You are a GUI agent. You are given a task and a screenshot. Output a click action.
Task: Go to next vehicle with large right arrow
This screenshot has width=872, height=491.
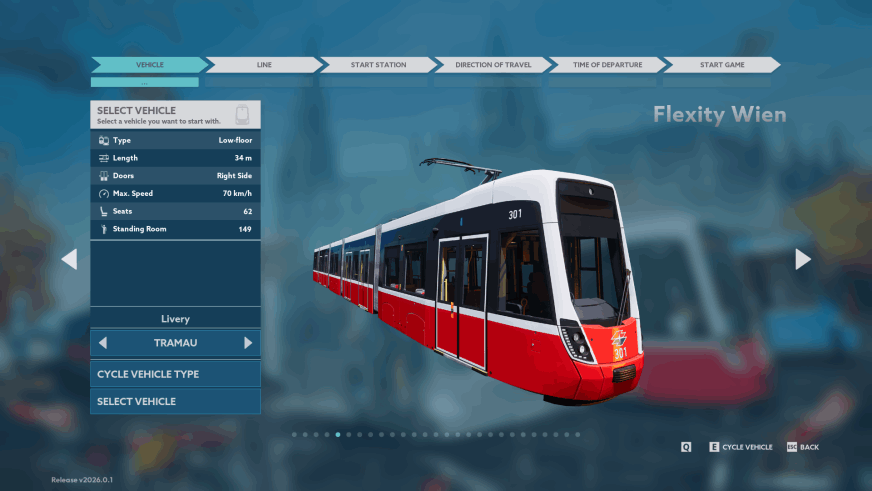[802, 259]
